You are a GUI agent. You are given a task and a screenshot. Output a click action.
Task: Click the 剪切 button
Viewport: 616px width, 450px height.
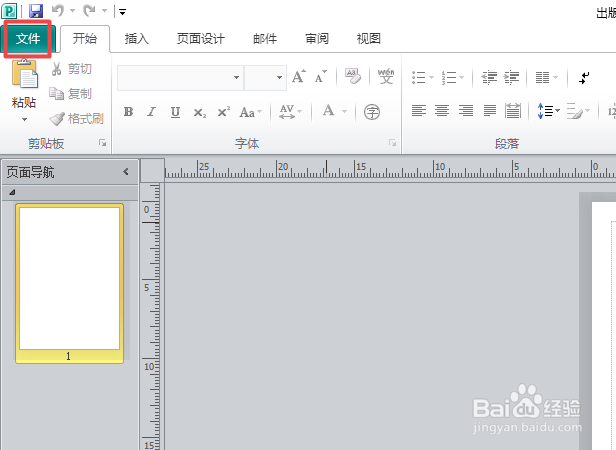[72, 69]
